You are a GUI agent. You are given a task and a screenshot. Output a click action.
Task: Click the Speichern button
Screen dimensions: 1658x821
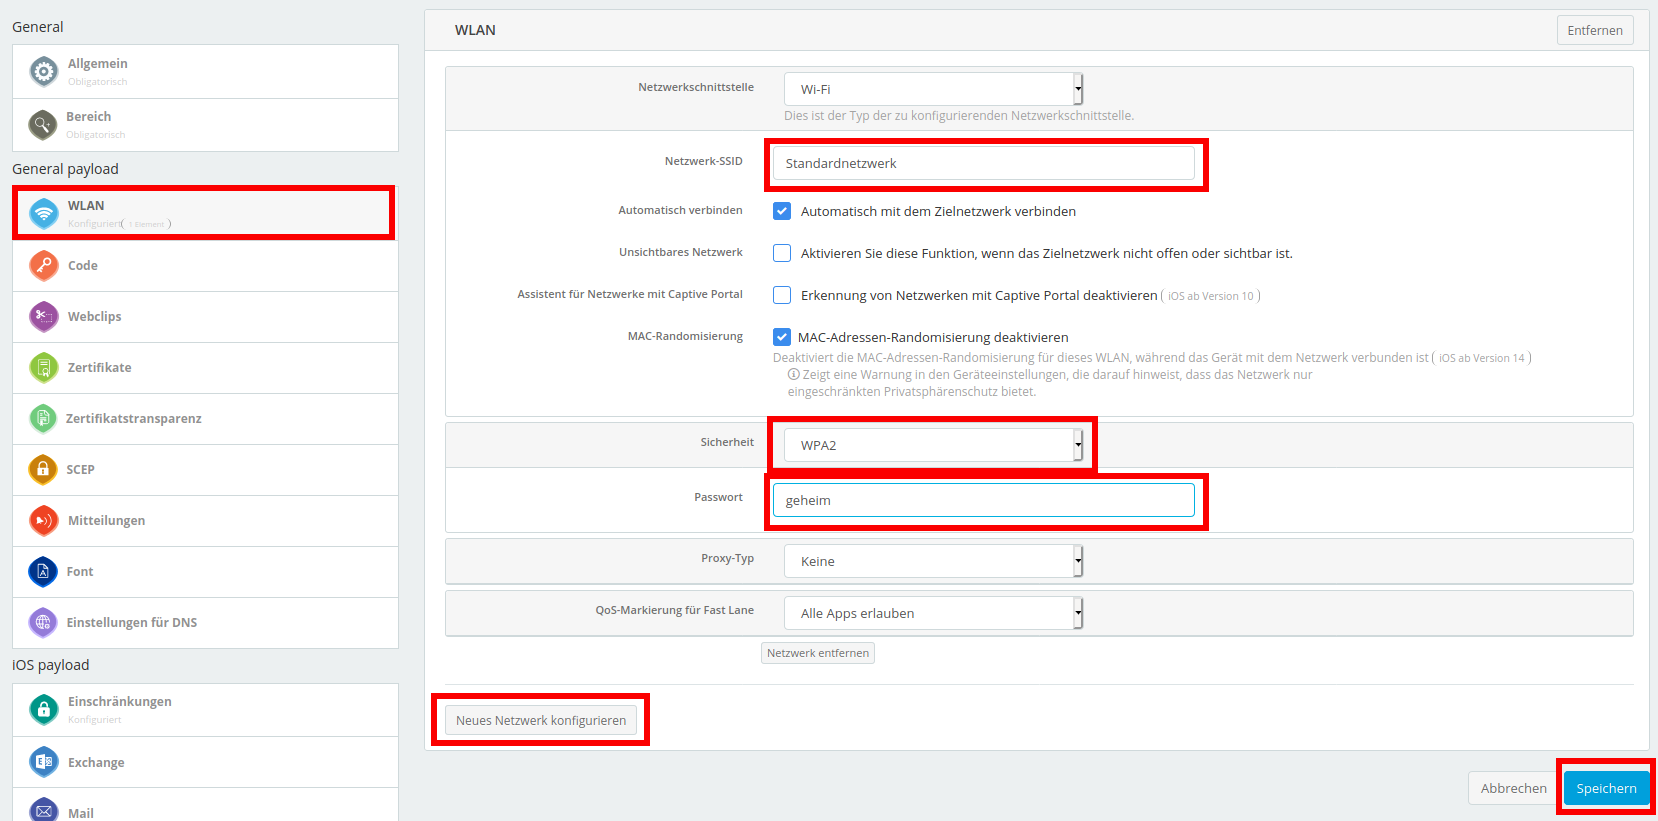pyautogui.click(x=1606, y=788)
